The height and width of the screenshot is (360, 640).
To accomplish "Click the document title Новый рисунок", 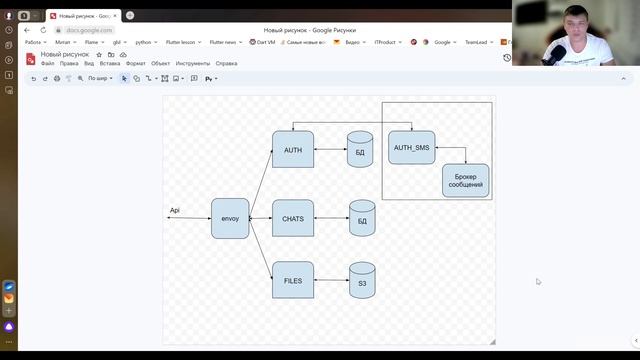I will pyautogui.click(x=64, y=54).
